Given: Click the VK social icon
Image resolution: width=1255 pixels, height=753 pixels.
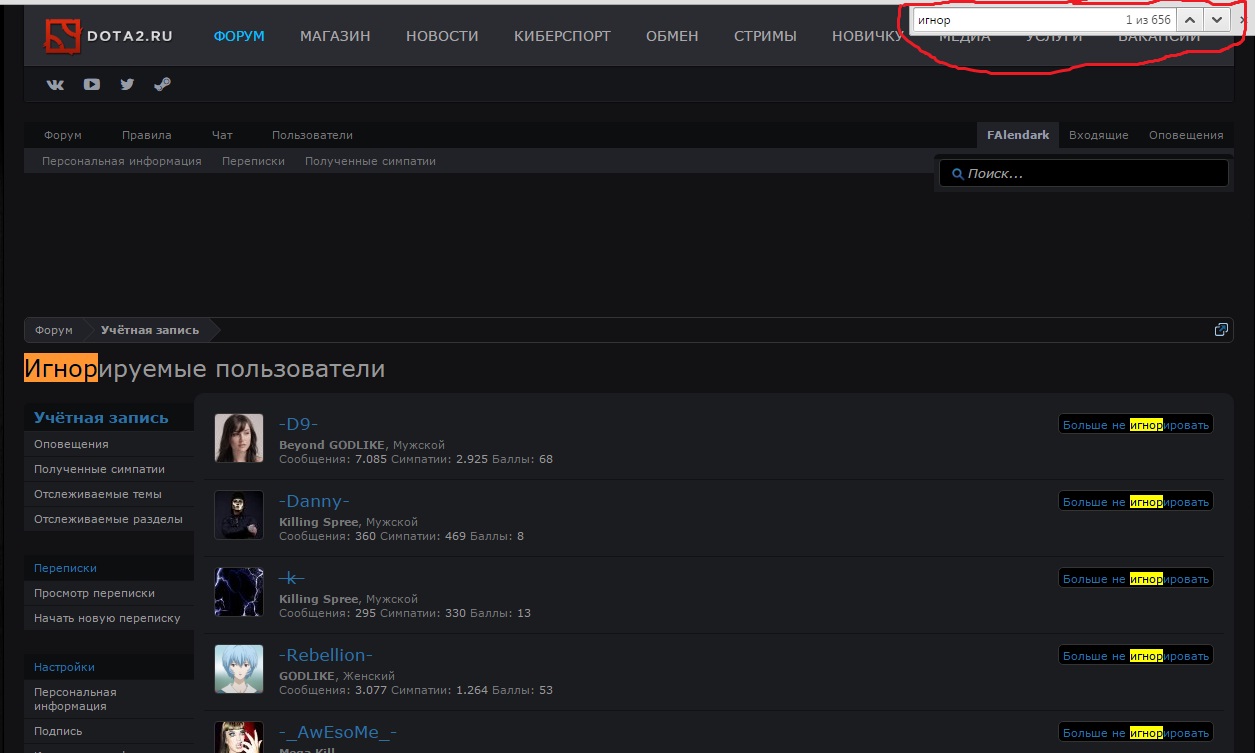Looking at the screenshot, I should pyautogui.click(x=56, y=85).
